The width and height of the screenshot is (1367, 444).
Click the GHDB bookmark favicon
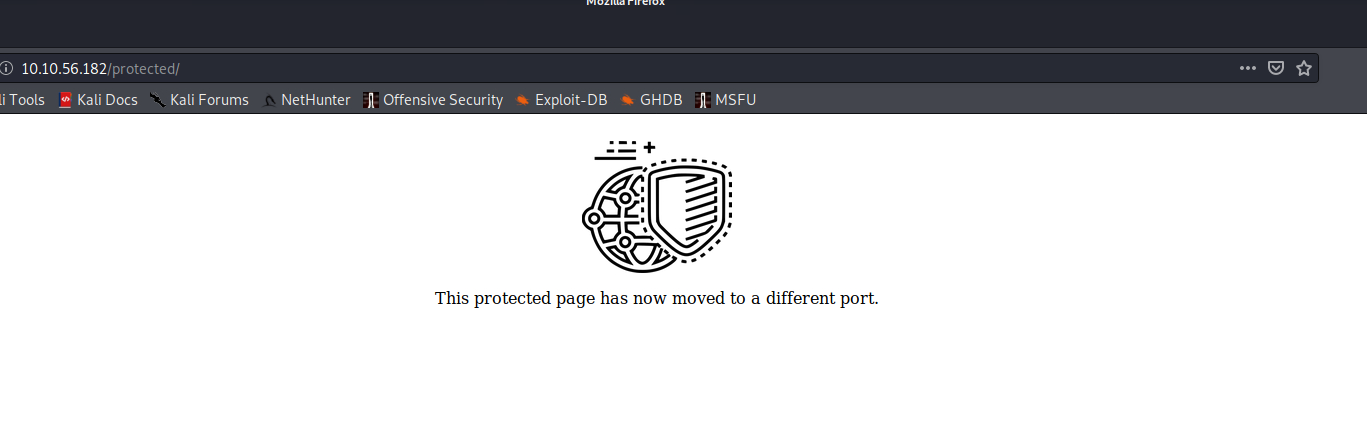(628, 100)
